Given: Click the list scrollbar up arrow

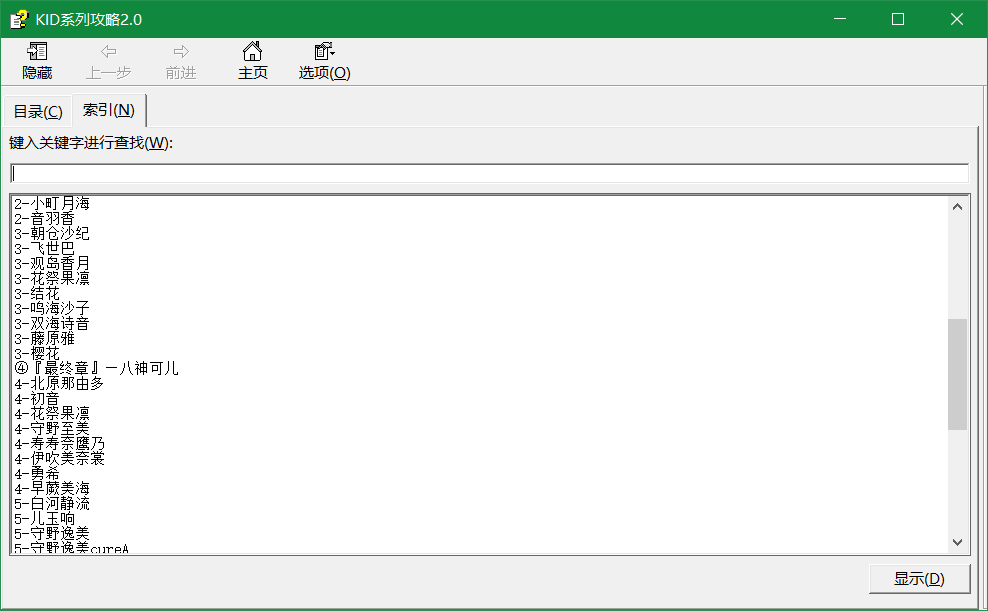Looking at the screenshot, I should [x=957, y=207].
